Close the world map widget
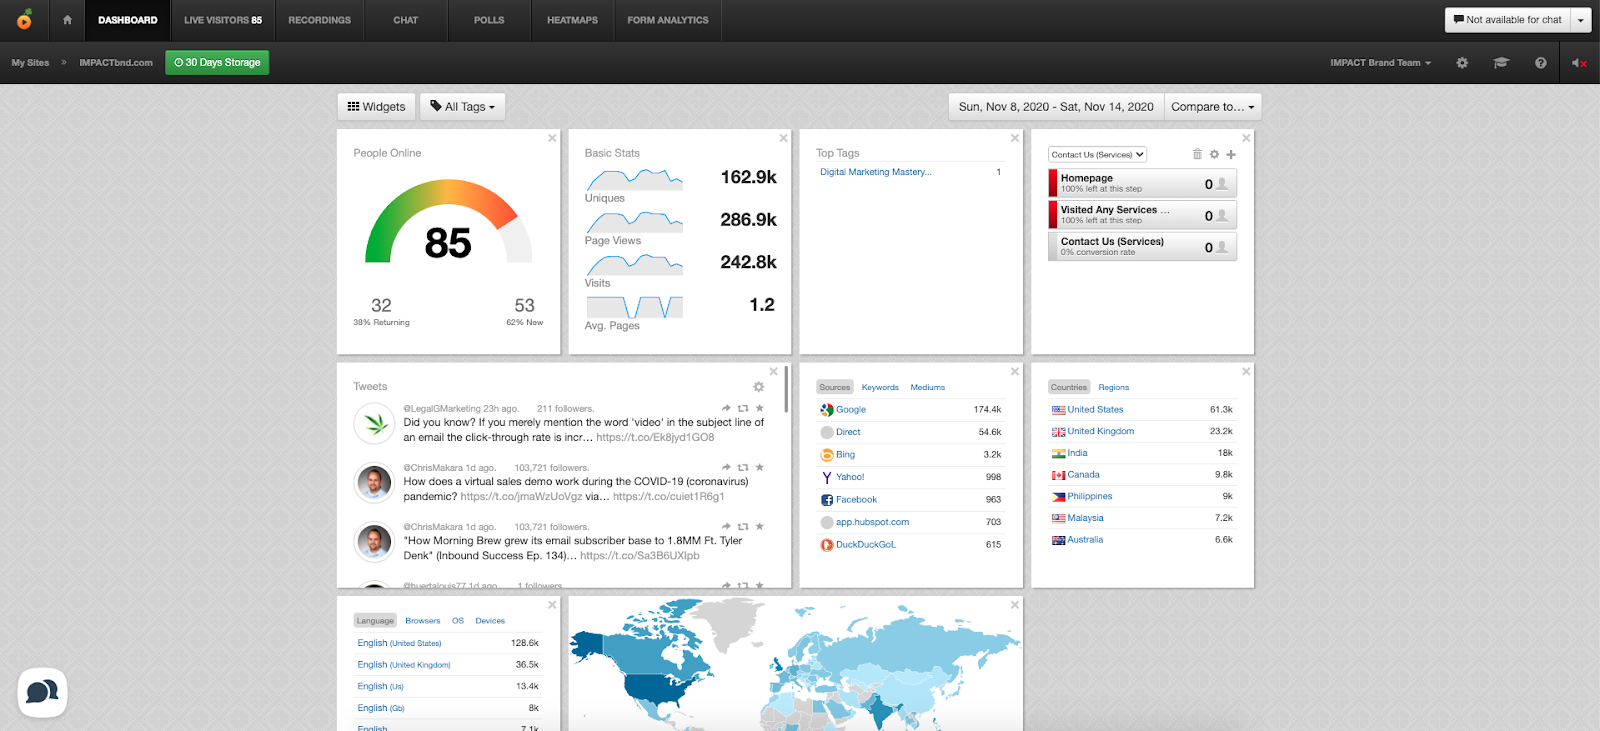 tap(1015, 605)
